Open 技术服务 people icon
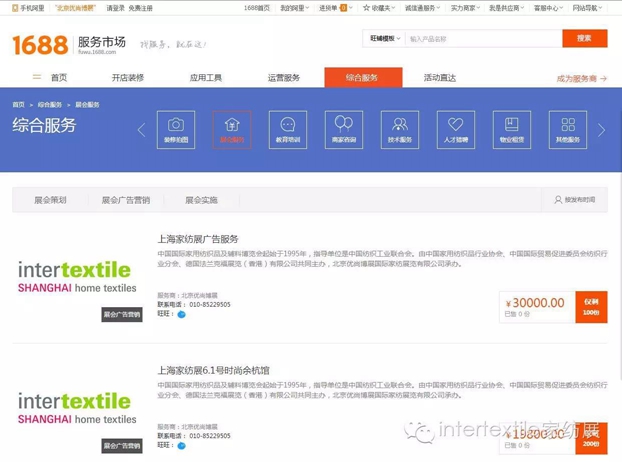Image resolution: width=622 pixels, height=462 pixels. click(400, 129)
